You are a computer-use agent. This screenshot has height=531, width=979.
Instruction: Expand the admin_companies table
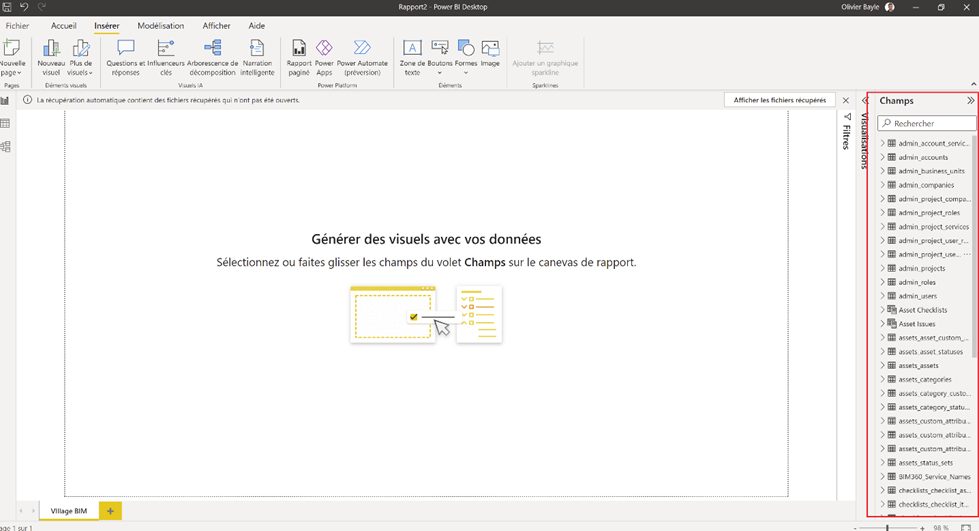pyautogui.click(x=883, y=185)
